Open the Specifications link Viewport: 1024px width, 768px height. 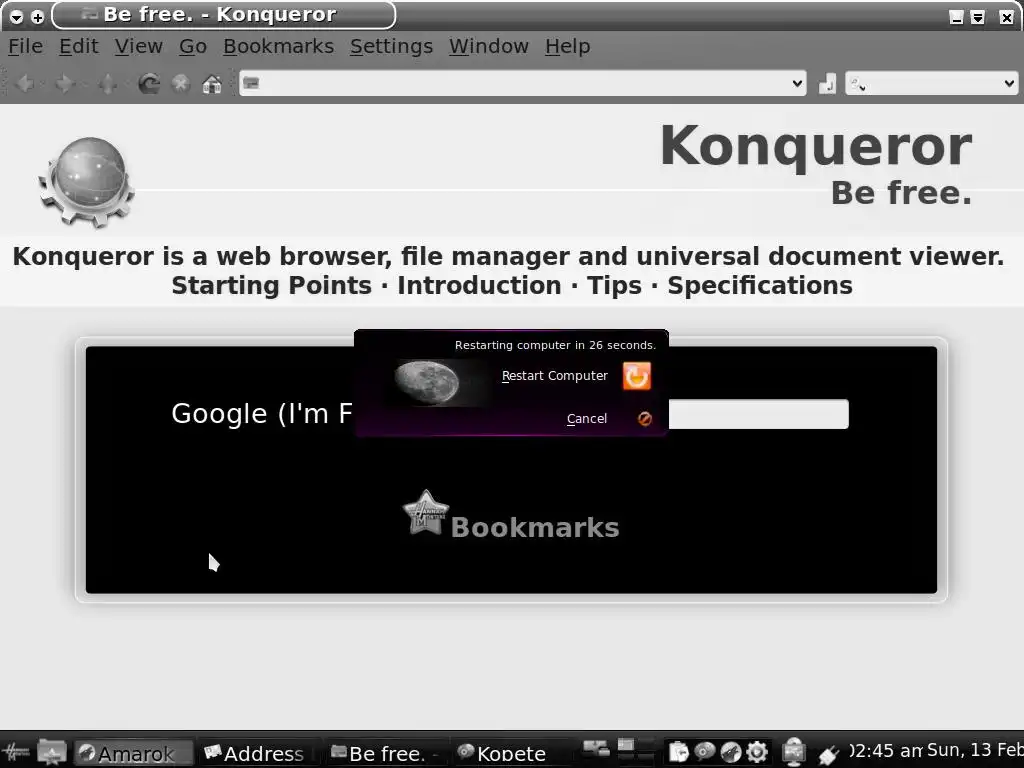[x=760, y=286]
